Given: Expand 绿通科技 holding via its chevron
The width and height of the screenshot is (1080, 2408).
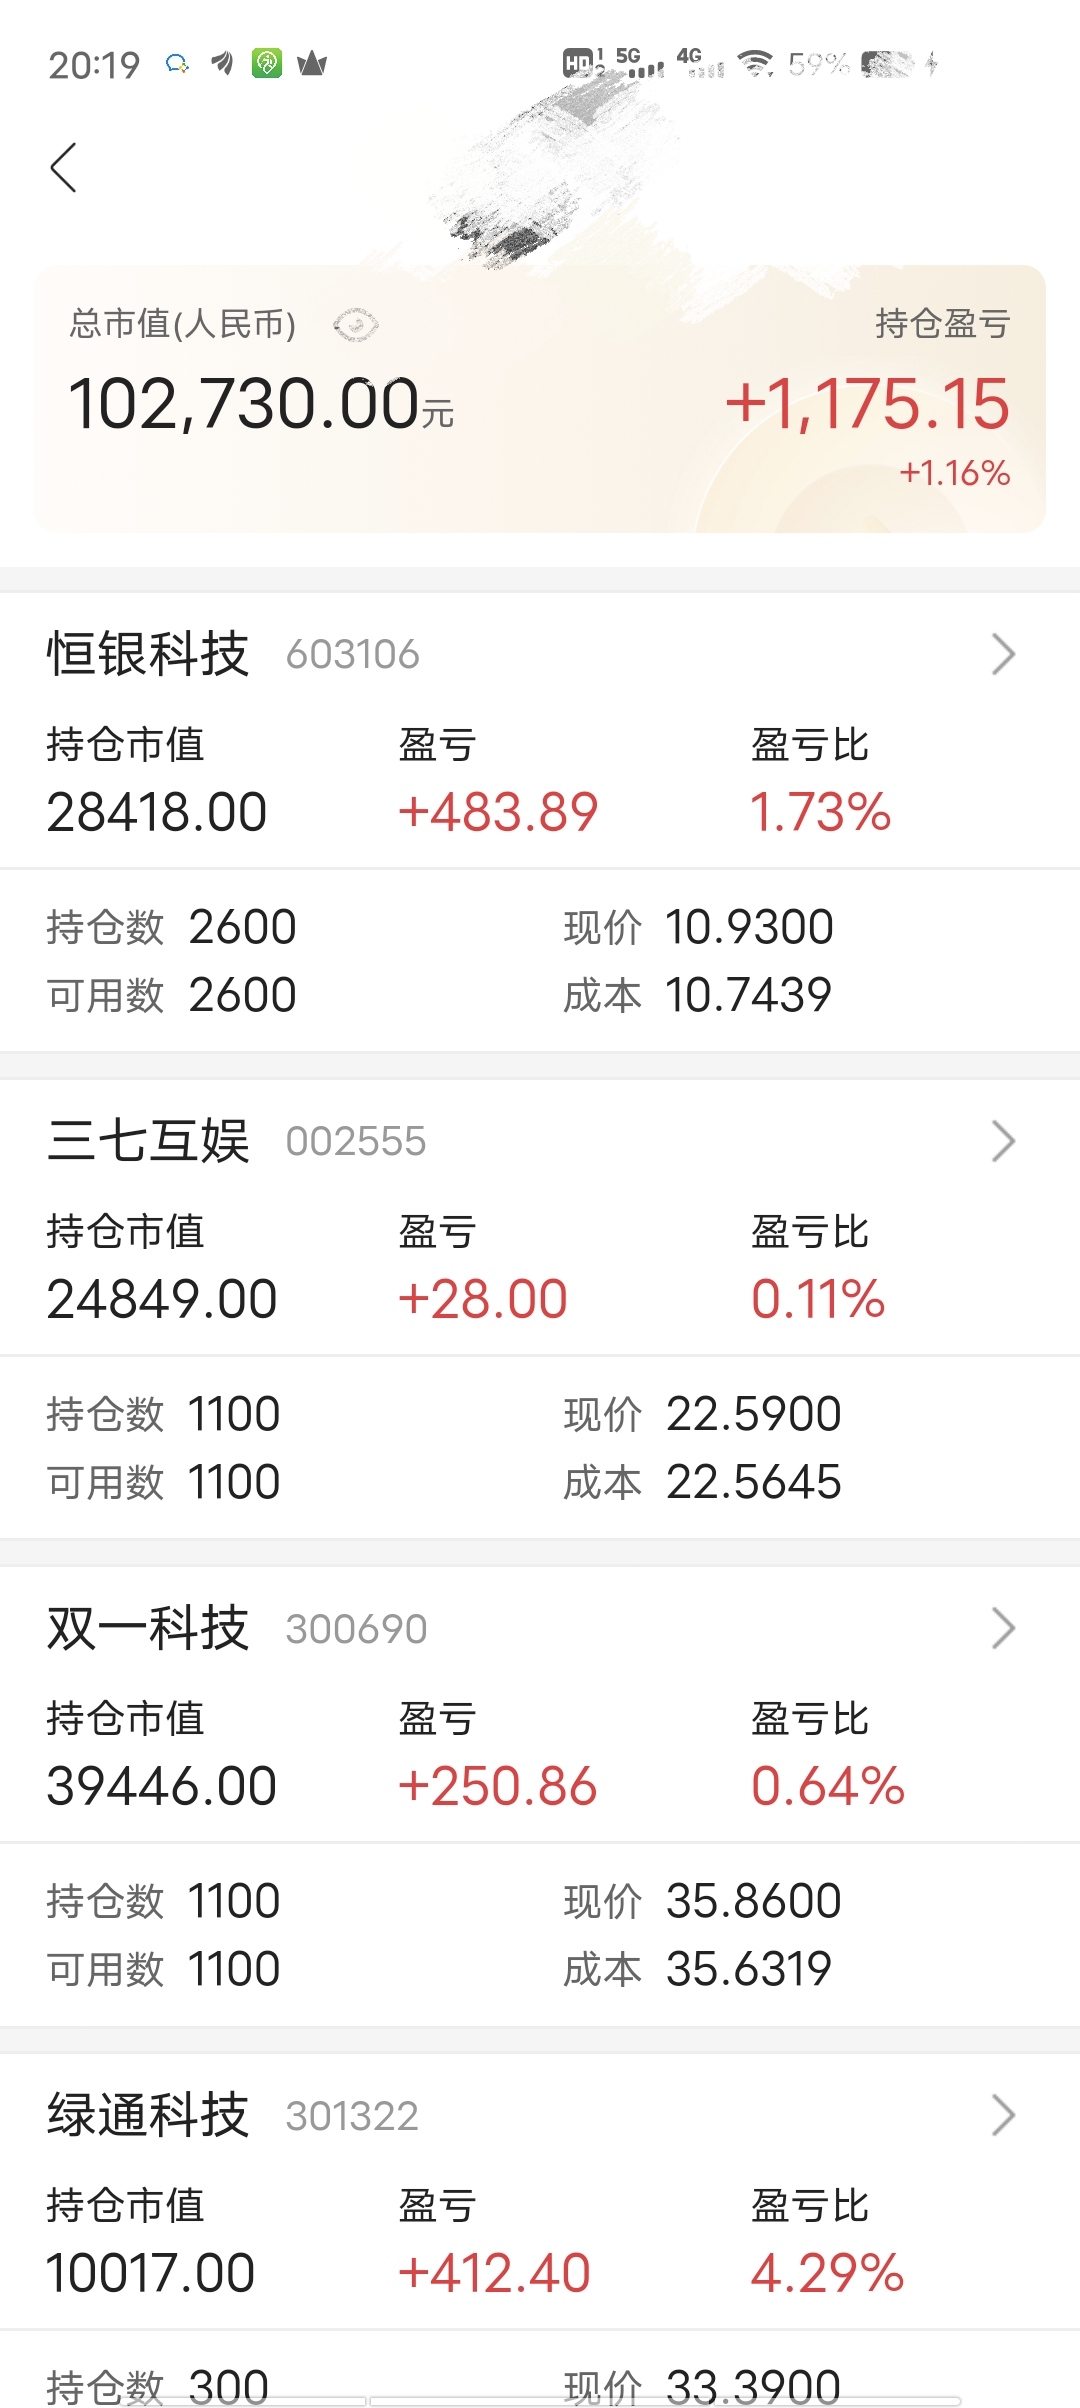Looking at the screenshot, I should (1003, 2115).
